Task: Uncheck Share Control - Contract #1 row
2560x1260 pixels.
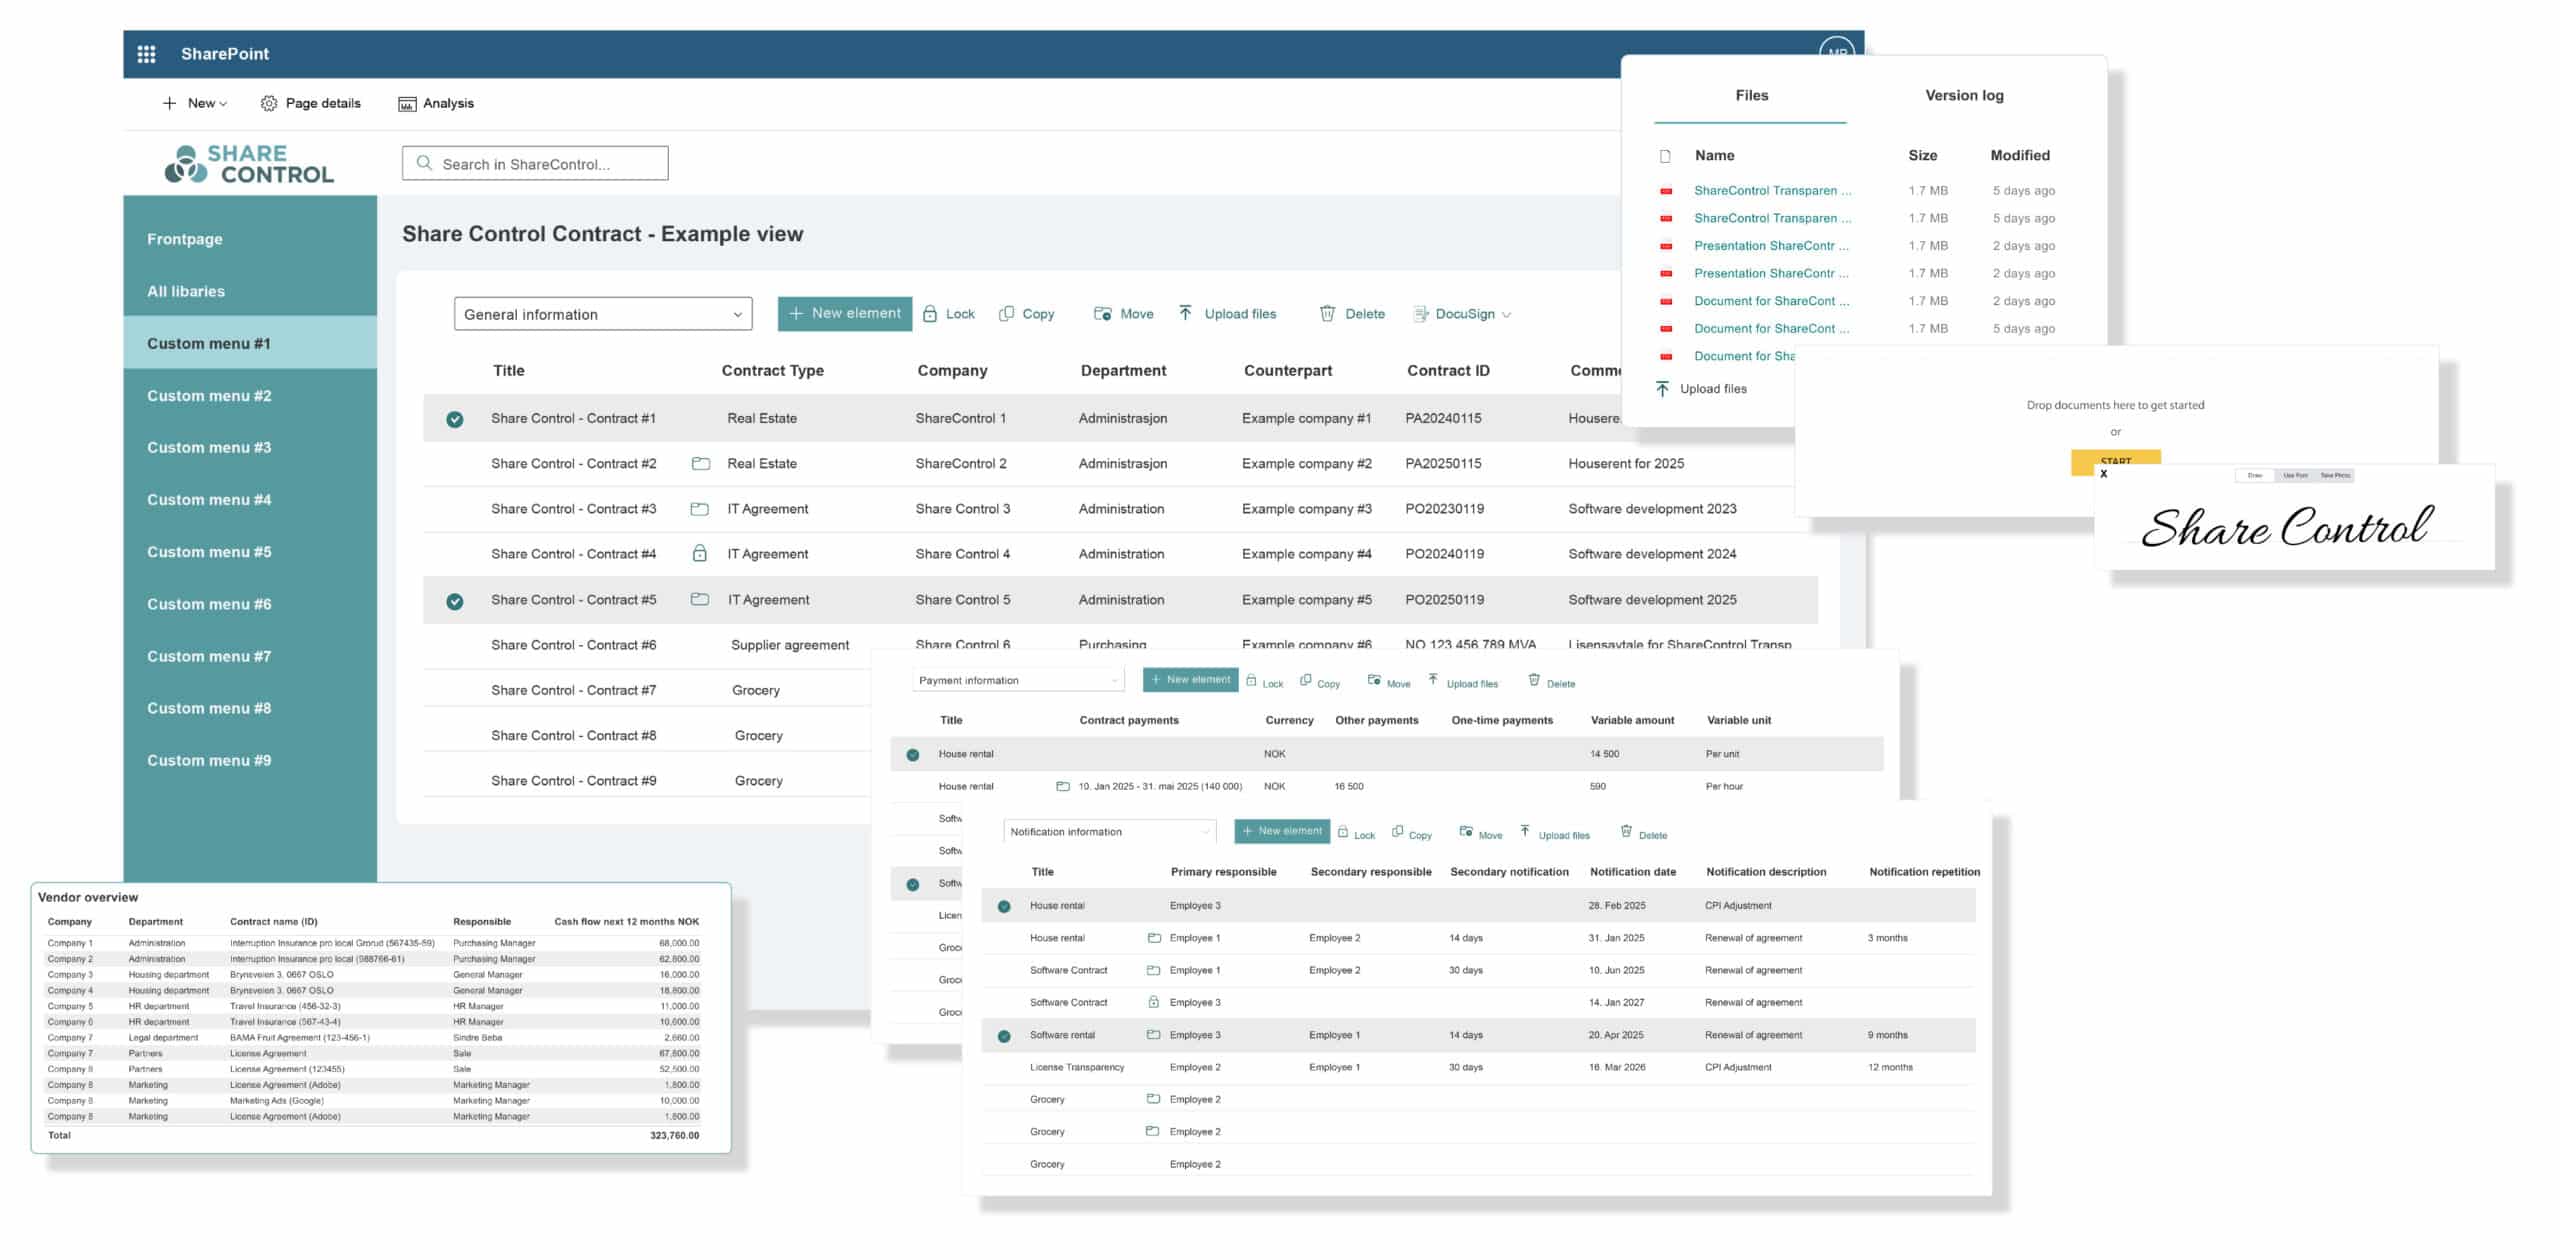Action: 455,420
